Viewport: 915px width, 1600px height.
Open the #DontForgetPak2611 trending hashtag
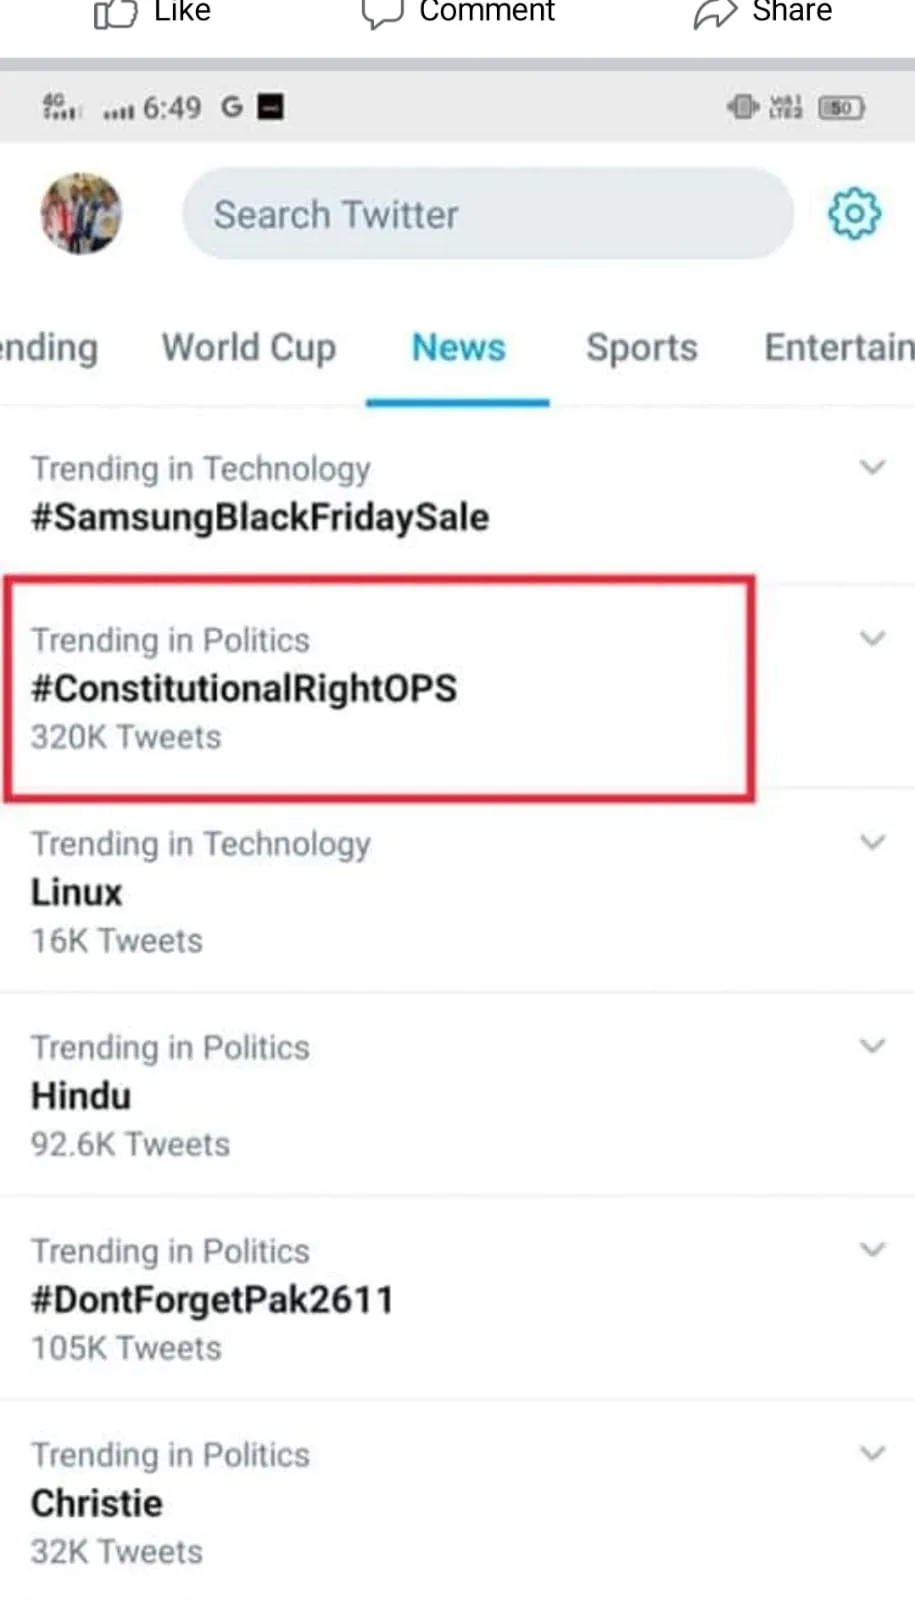(x=212, y=1300)
